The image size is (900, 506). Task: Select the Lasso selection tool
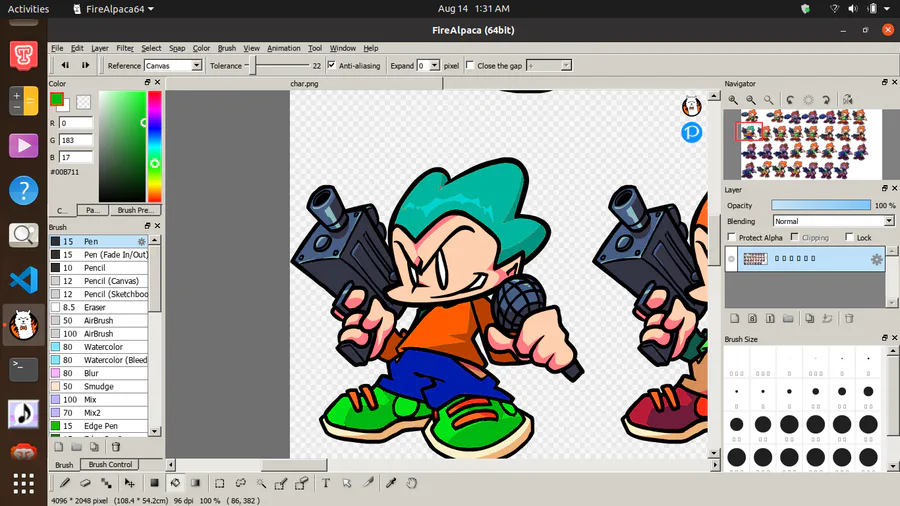coord(240,483)
